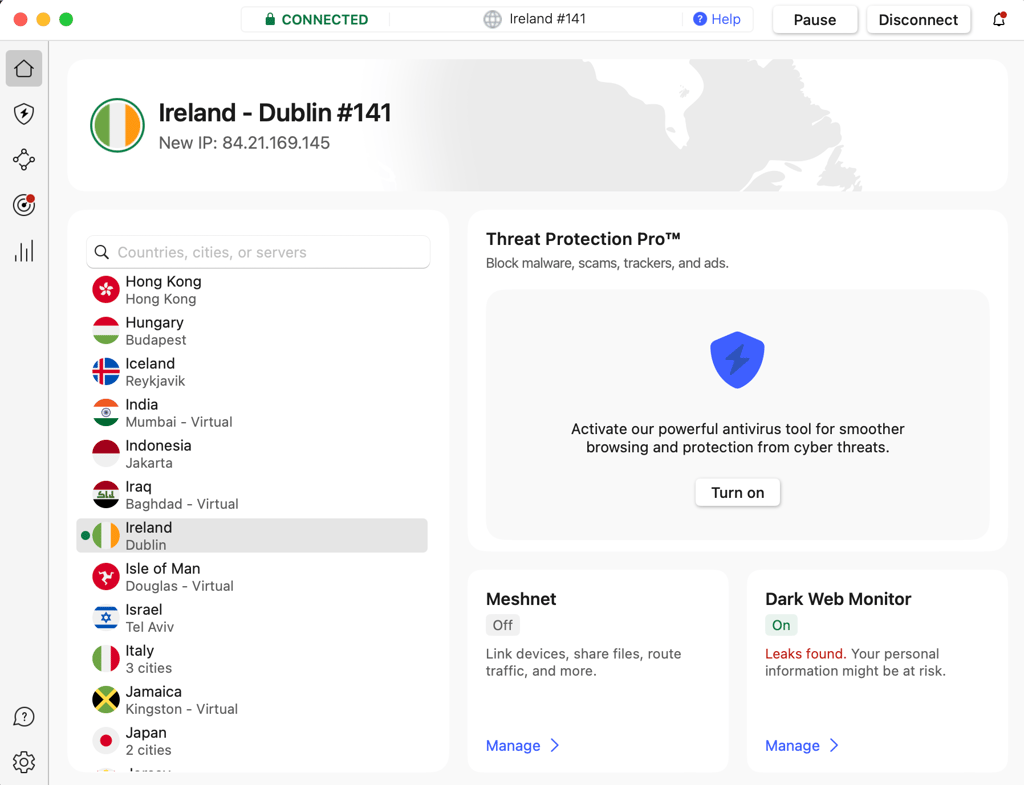The height and width of the screenshot is (785, 1024).
Task: Select Japan 2 cities entry
Action: click(252, 741)
